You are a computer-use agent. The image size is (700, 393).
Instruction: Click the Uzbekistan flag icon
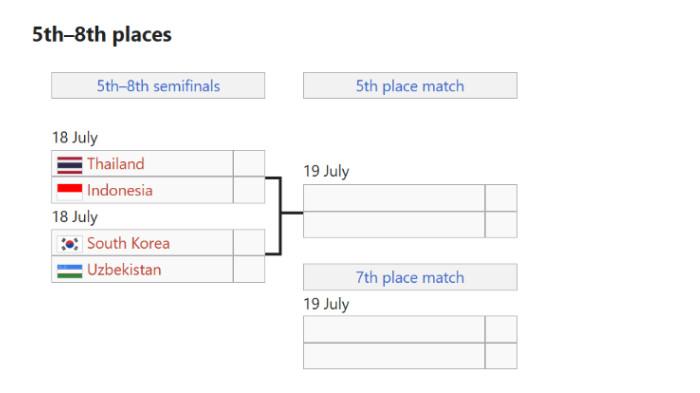tap(70, 271)
